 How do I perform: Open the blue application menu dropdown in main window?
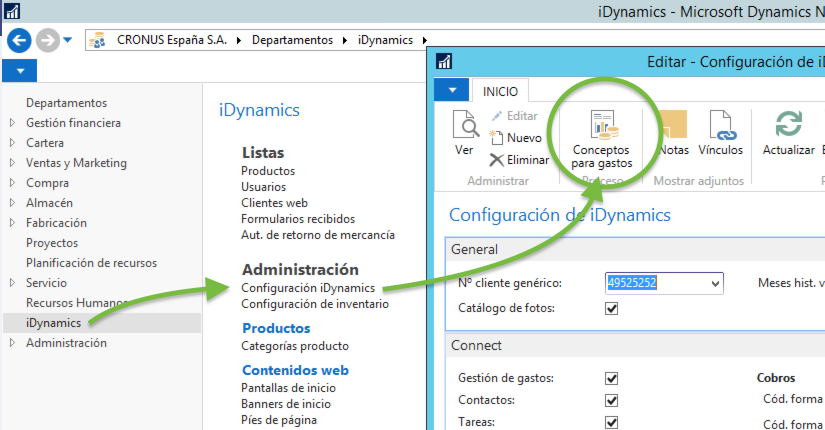pos(19,71)
